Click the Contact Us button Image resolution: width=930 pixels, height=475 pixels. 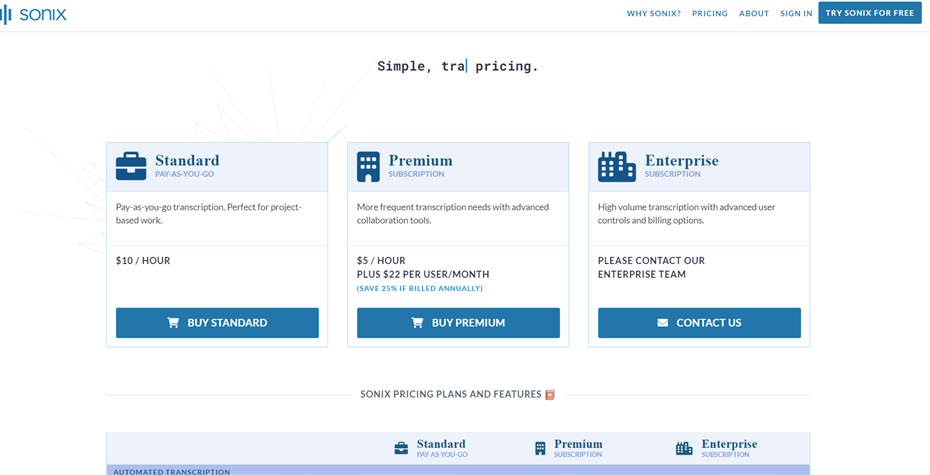pyautogui.click(x=699, y=323)
